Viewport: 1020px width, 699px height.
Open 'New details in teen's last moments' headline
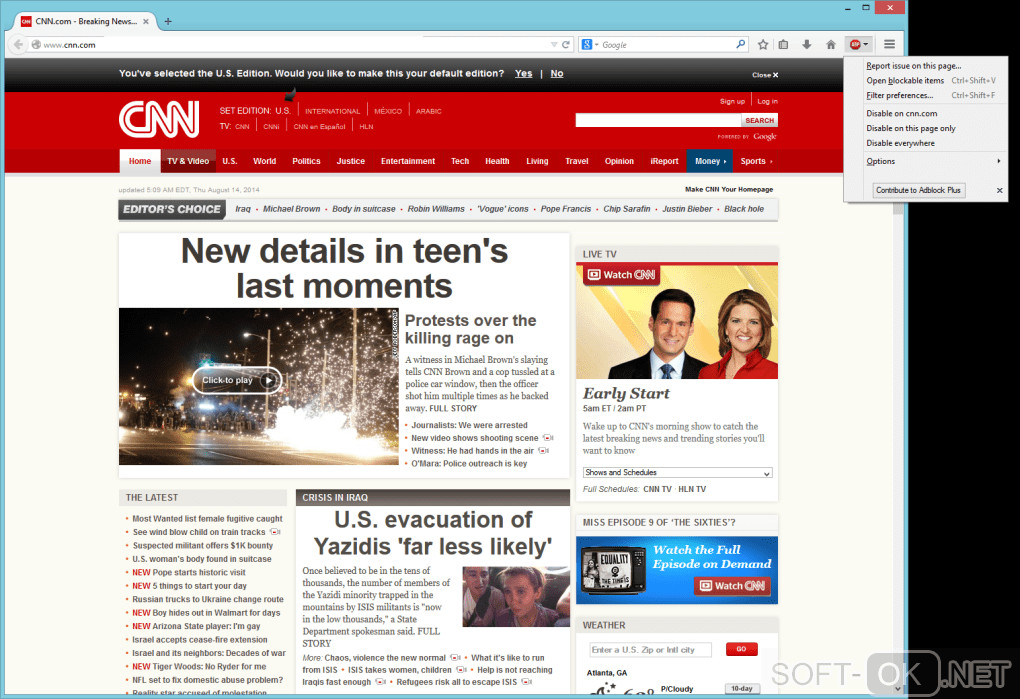pos(344,269)
